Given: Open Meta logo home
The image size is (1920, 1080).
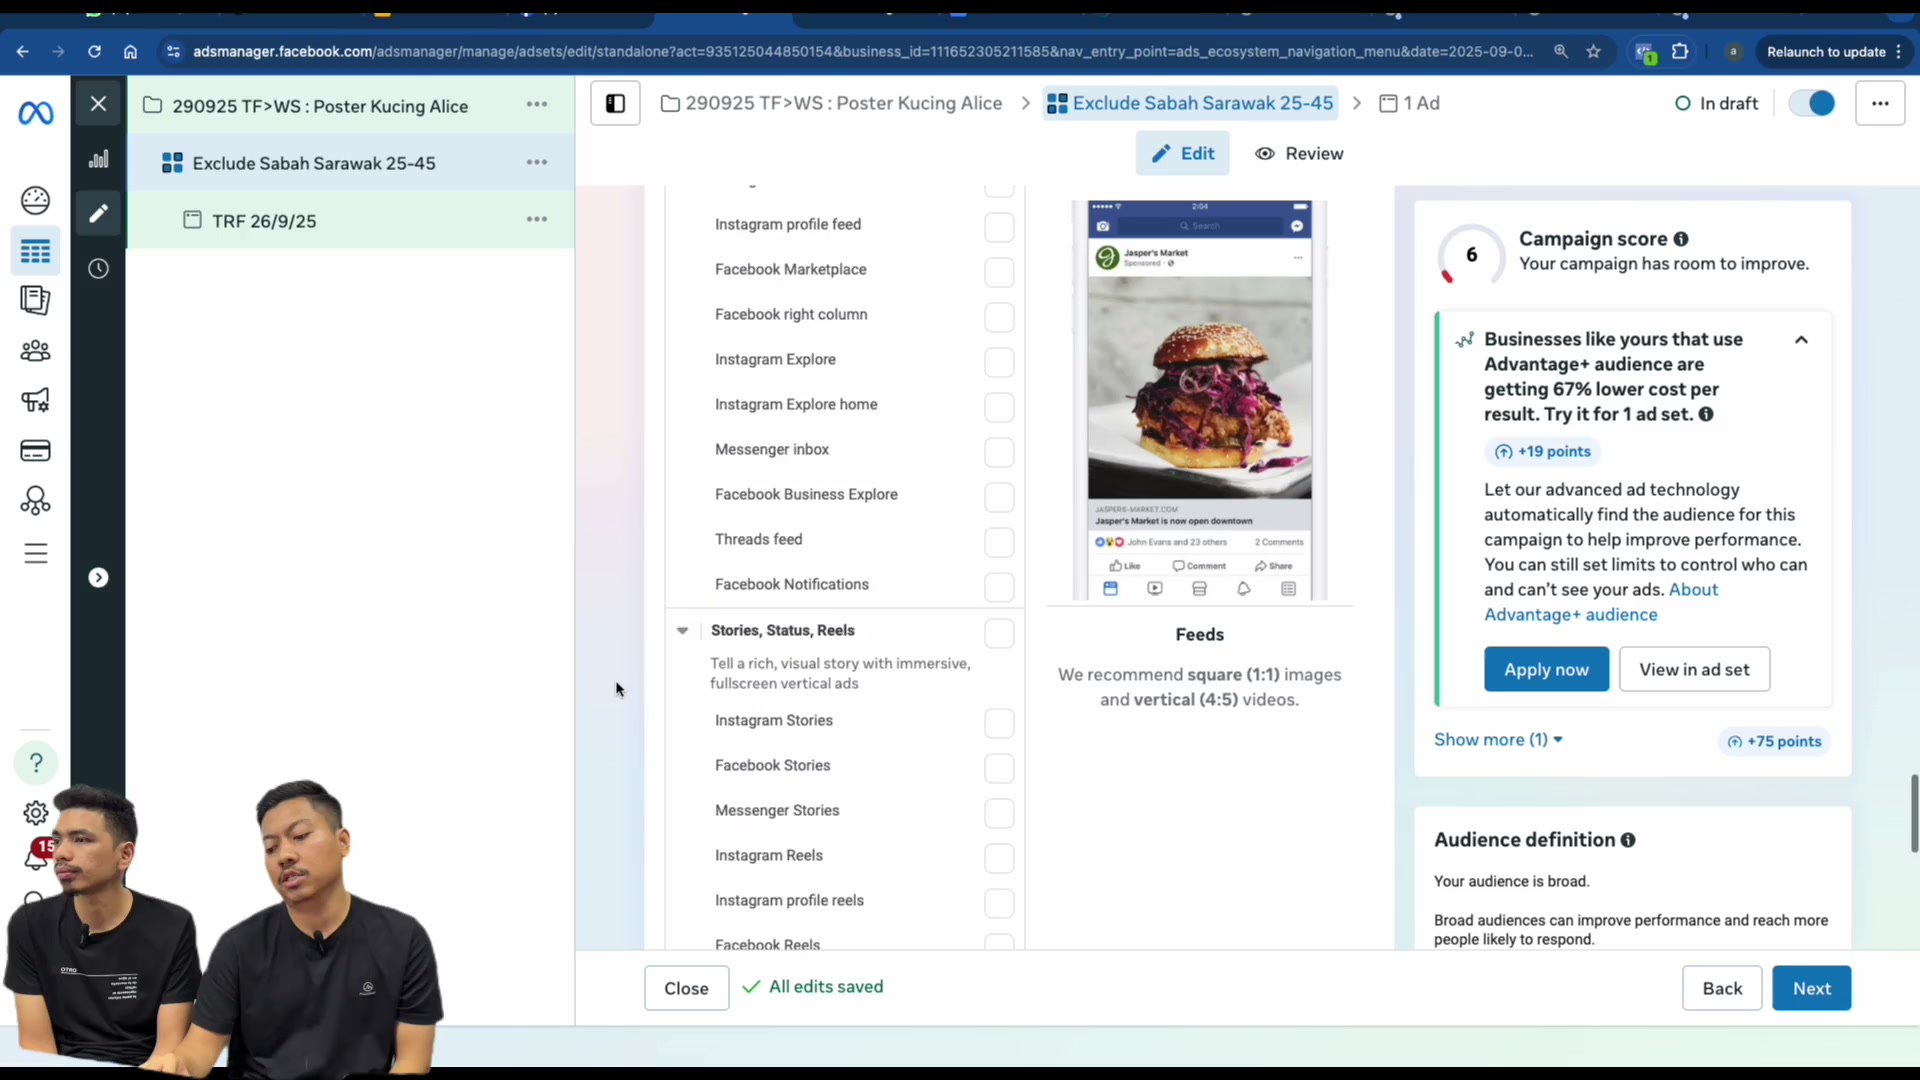Looking at the screenshot, I should click(36, 113).
